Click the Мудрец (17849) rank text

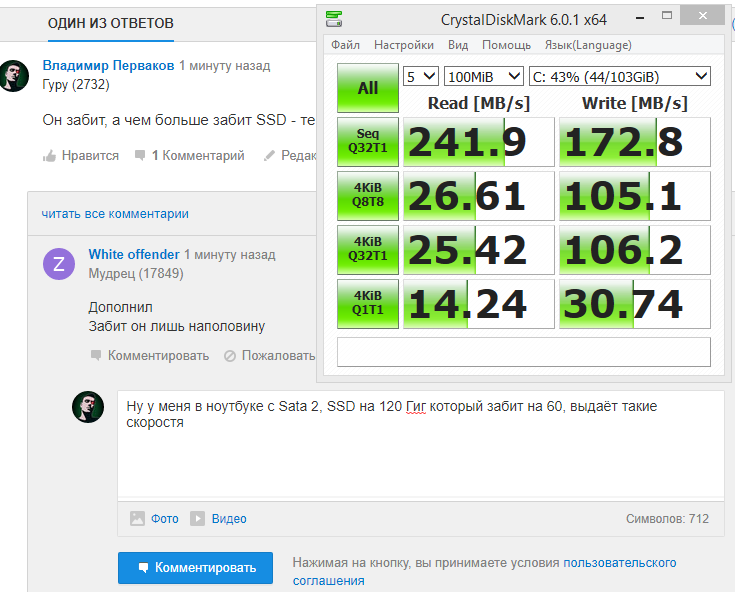point(136,274)
